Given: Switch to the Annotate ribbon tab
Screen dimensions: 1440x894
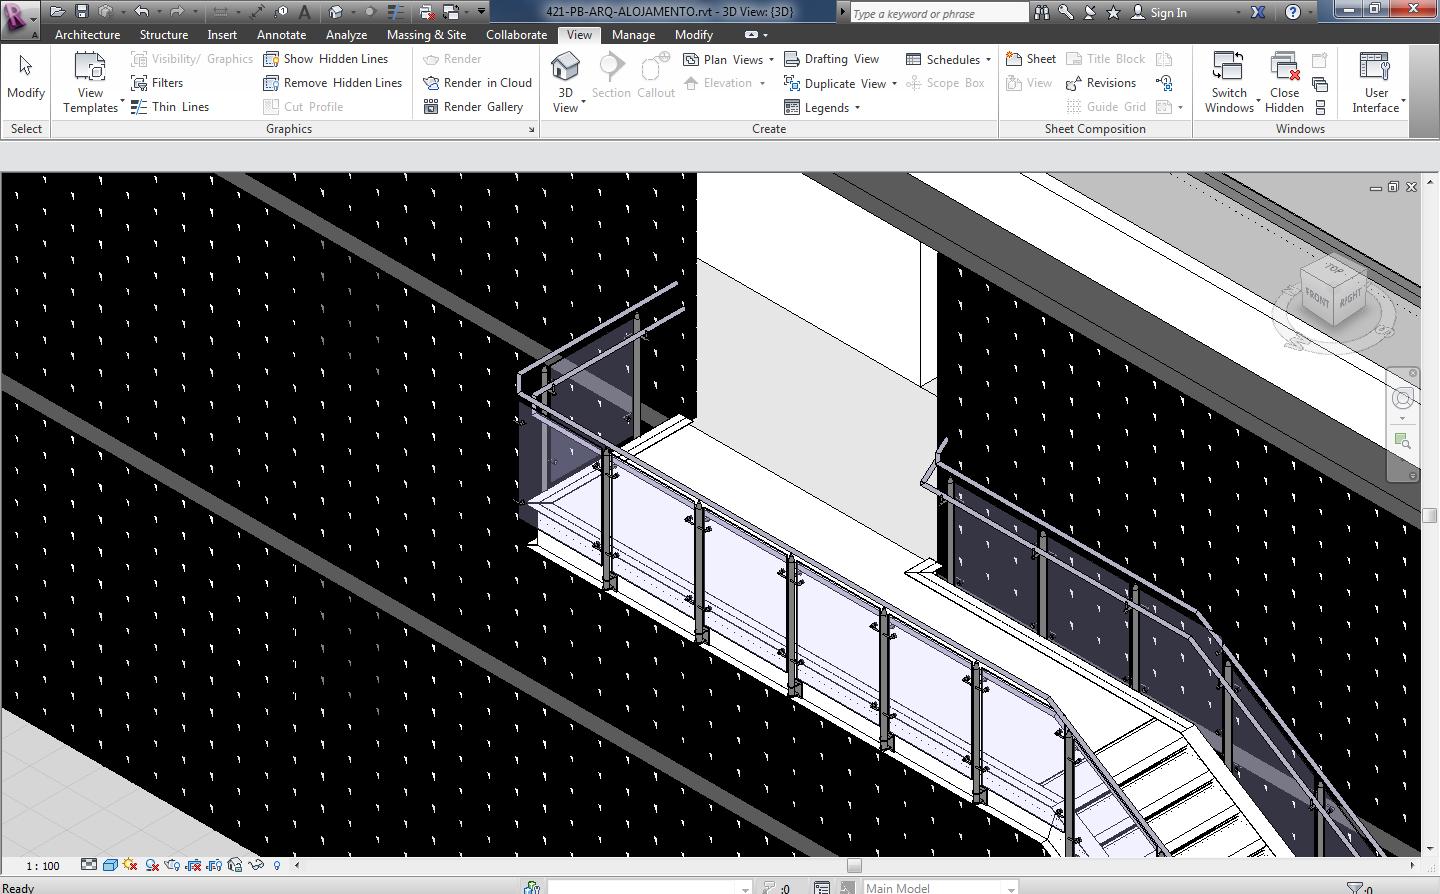Looking at the screenshot, I should pos(281,34).
